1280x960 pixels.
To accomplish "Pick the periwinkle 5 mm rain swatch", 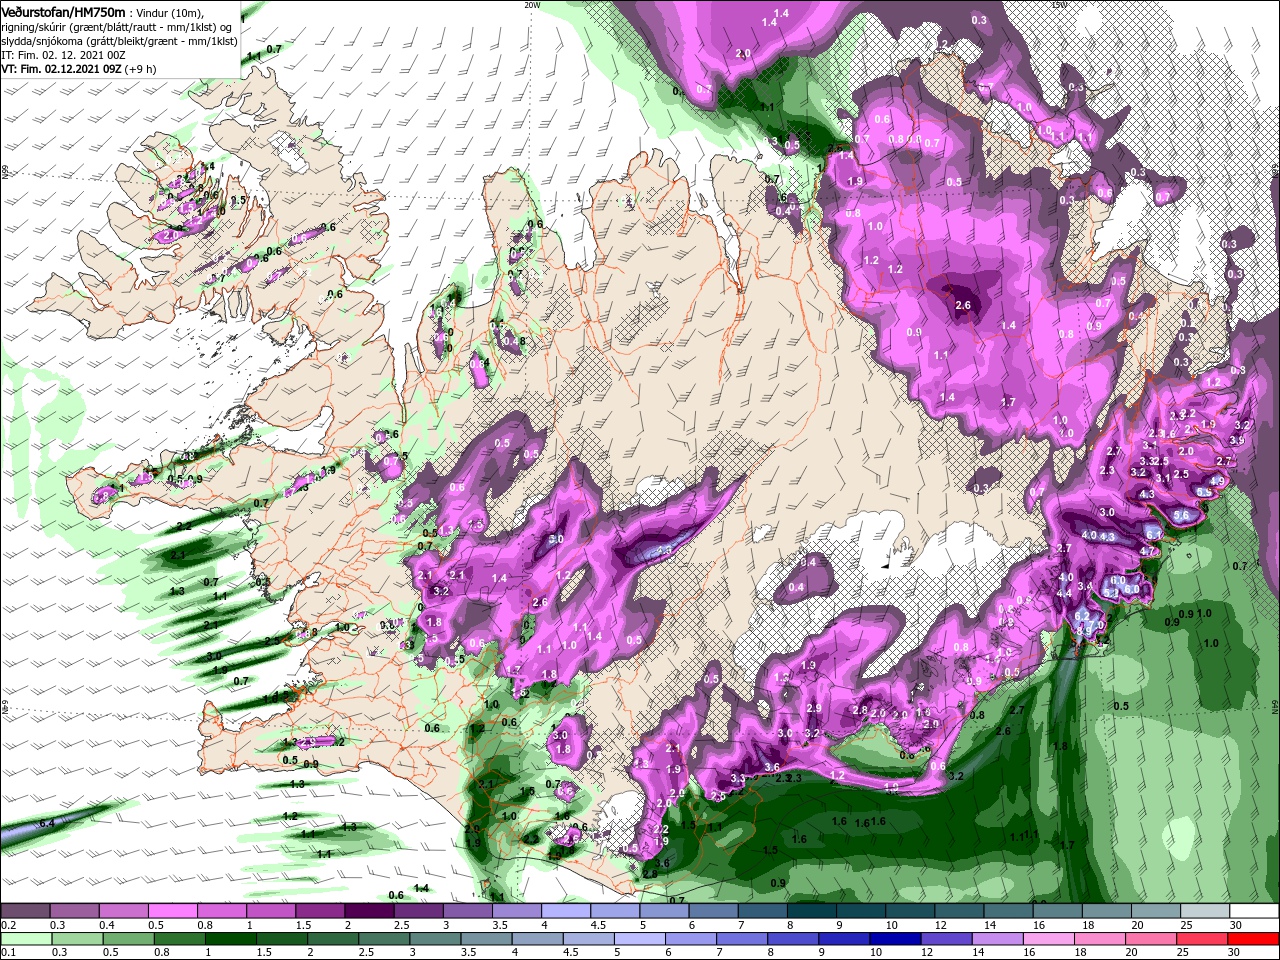I will click(639, 939).
